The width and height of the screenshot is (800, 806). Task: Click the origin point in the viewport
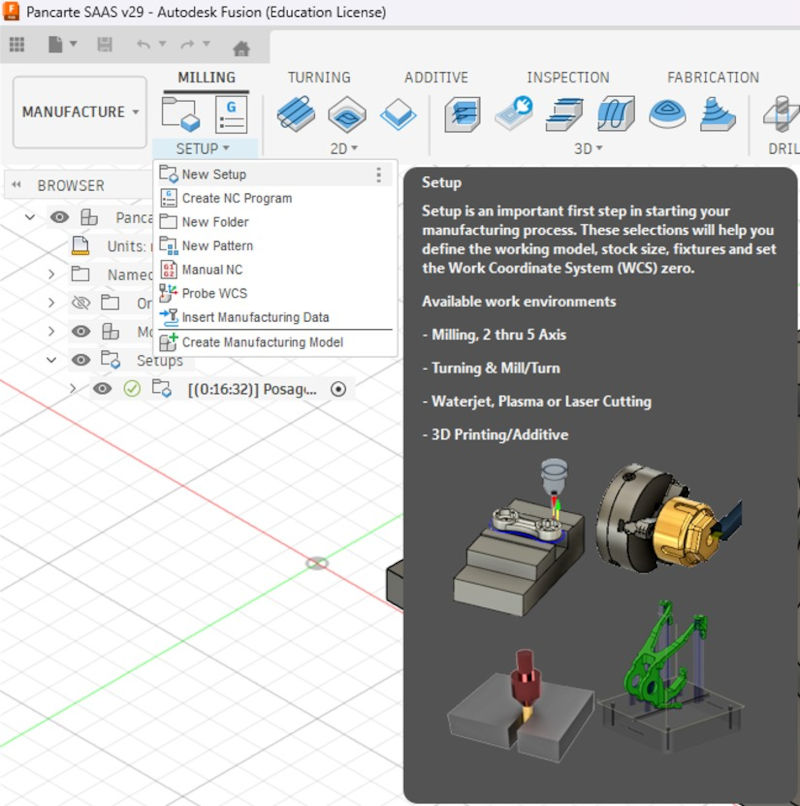click(x=317, y=563)
